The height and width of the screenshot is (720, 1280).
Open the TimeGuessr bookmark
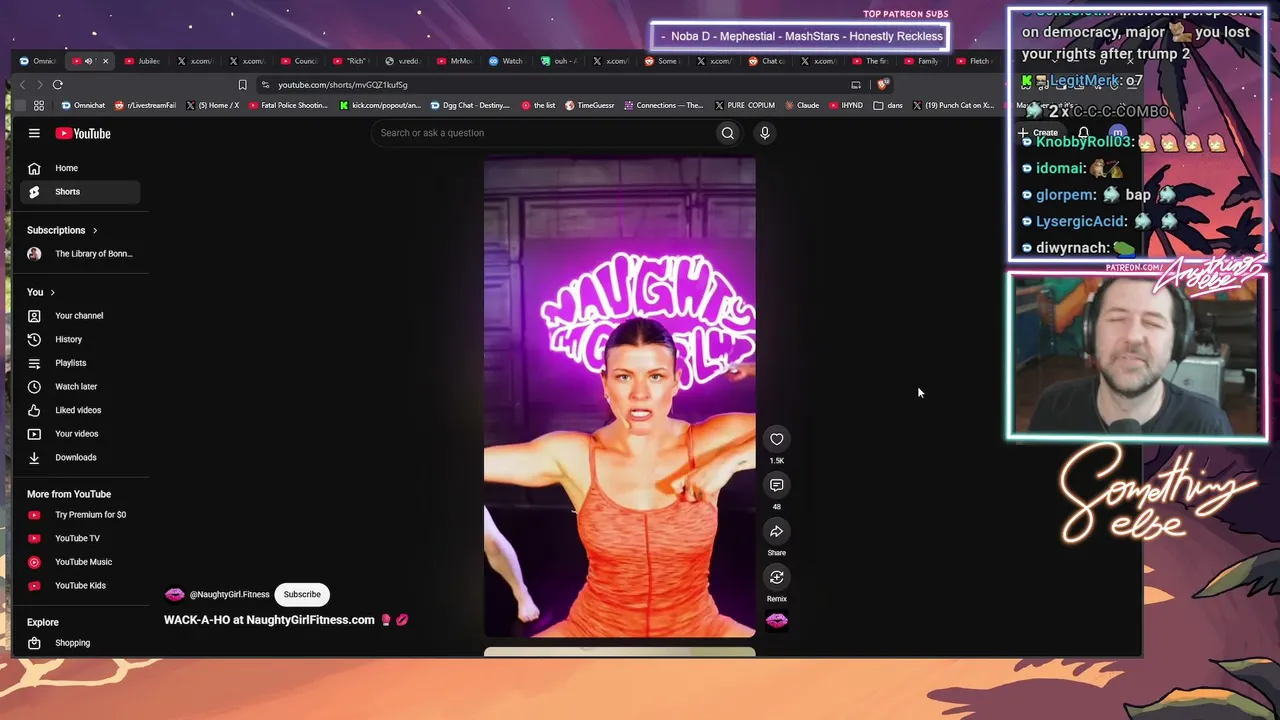tap(590, 105)
